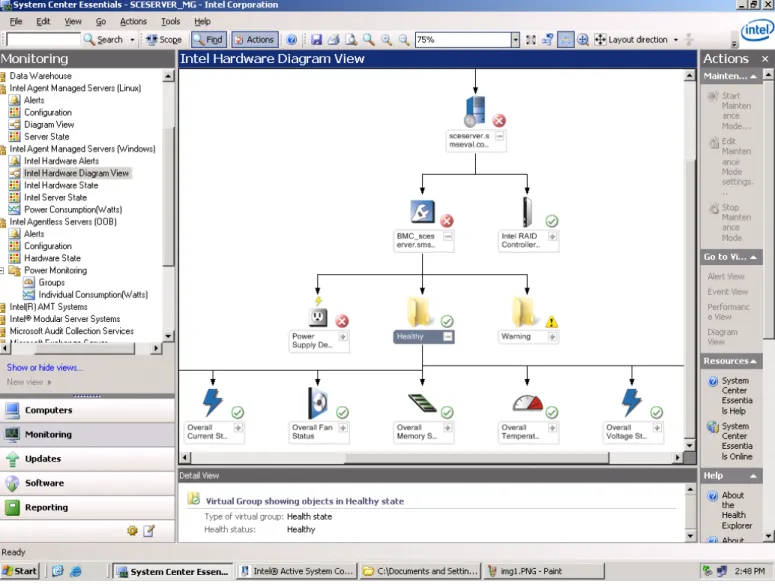Screen dimensions: 775x584
Task: Click the magnifier Zoom tool icon
Action: (369, 40)
